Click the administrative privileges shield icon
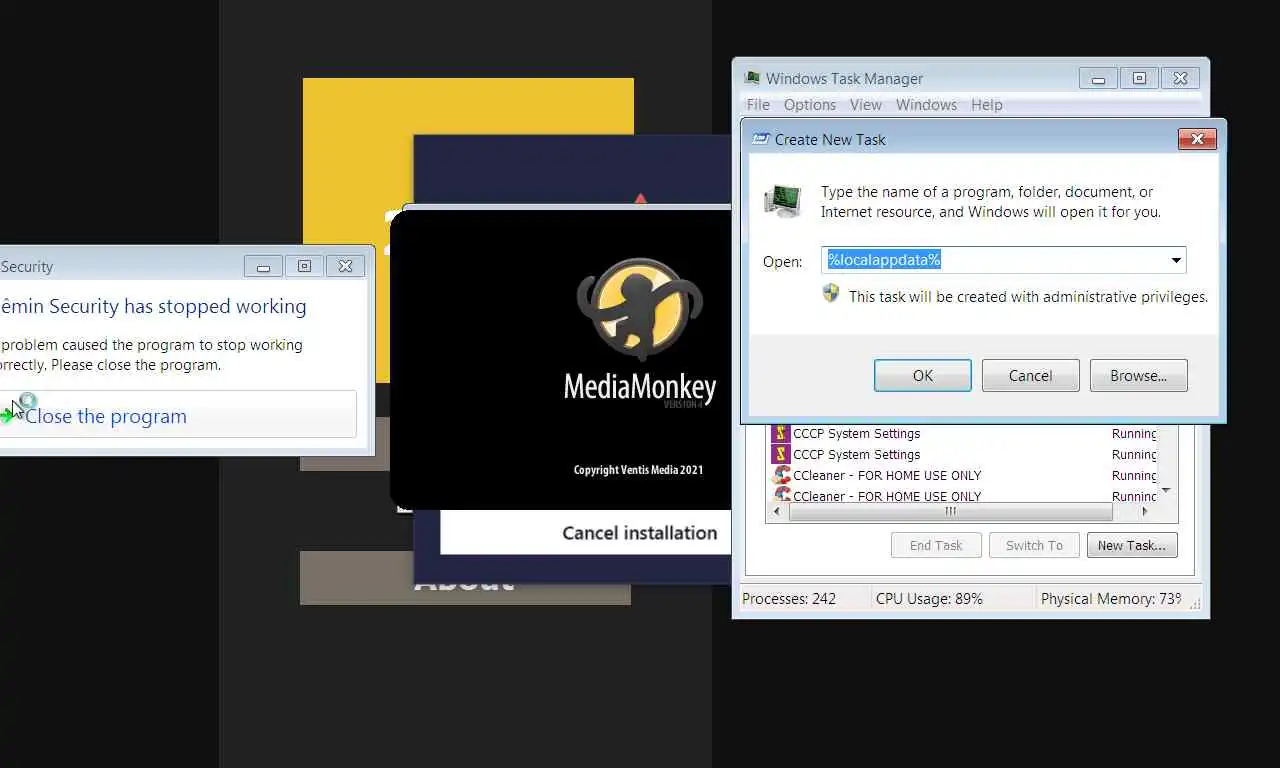The image size is (1280, 768). [x=831, y=293]
